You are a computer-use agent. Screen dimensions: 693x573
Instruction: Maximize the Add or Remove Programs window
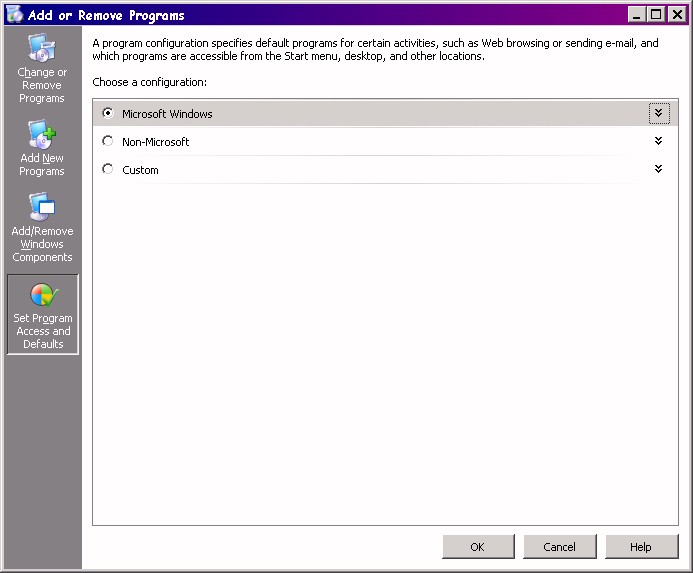656,15
